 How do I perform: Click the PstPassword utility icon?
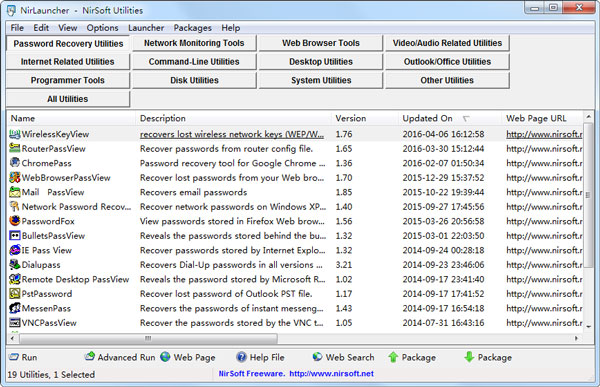coord(15,294)
